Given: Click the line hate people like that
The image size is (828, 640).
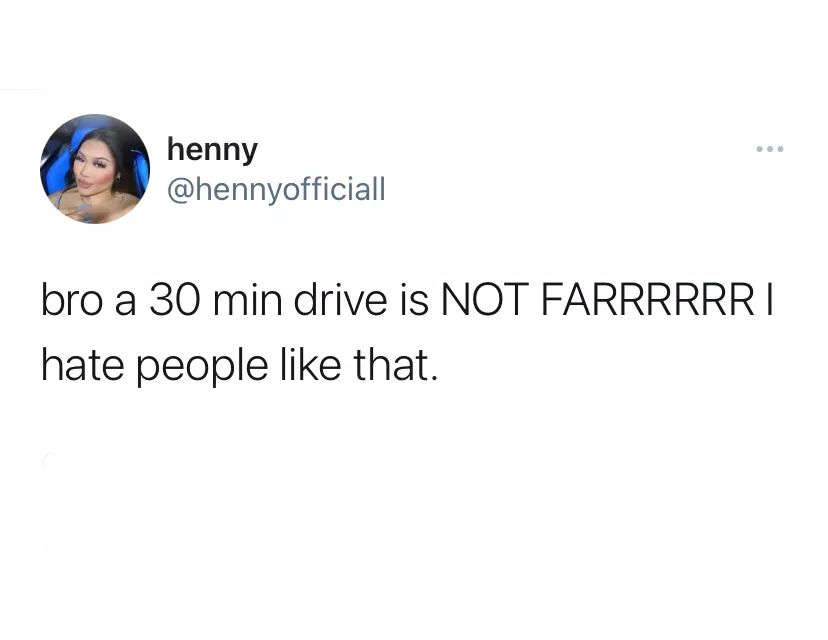Looking at the screenshot, I should pos(240,366).
